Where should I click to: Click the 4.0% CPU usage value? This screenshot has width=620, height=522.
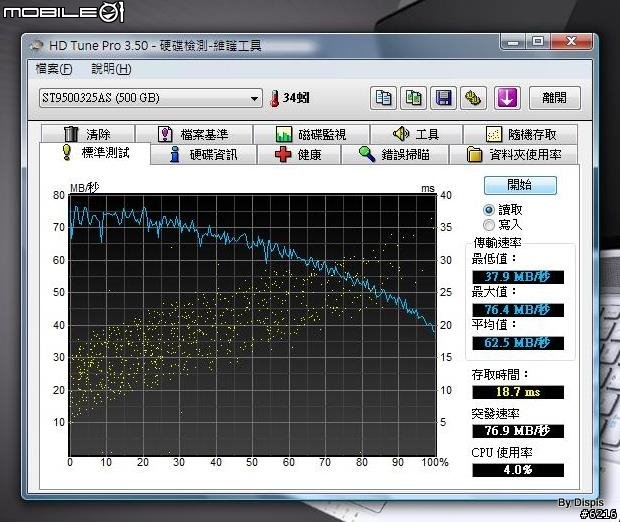tap(518, 470)
